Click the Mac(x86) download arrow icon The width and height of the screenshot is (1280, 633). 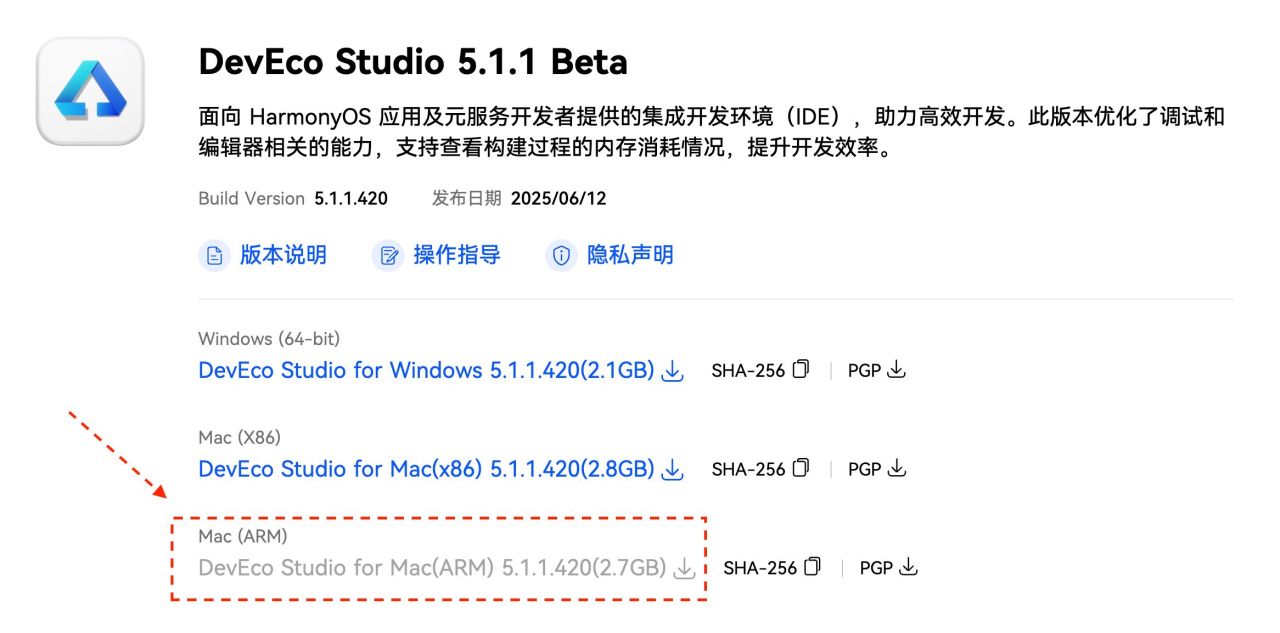pyautogui.click(x=673, y=469)
